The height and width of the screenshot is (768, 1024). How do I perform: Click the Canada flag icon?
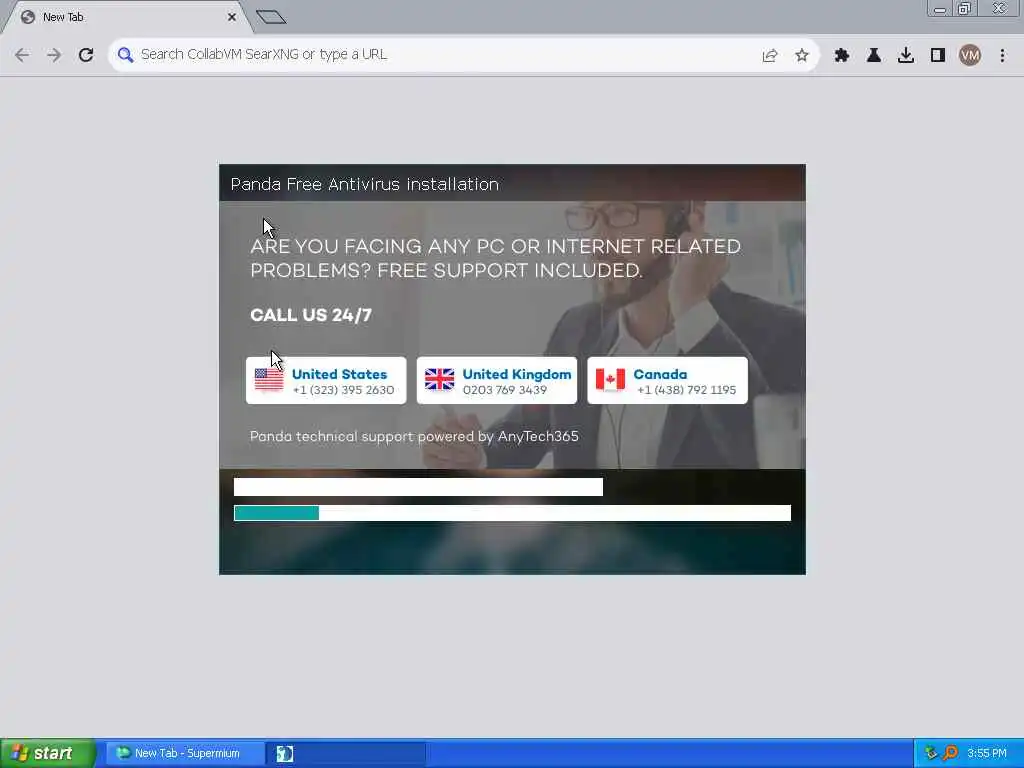[611, 379]
